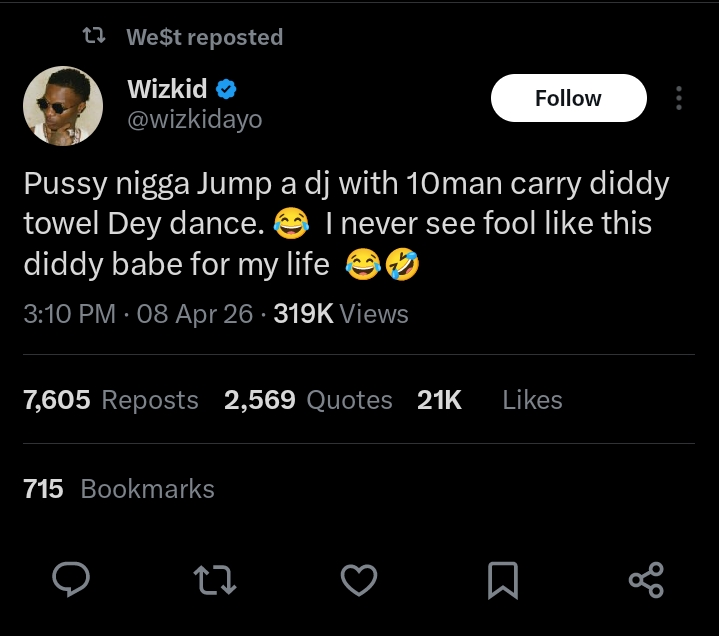Screen dimensions: 719x636
Task: Like the tweet with heart icon
Action: [x=359, y=579]
